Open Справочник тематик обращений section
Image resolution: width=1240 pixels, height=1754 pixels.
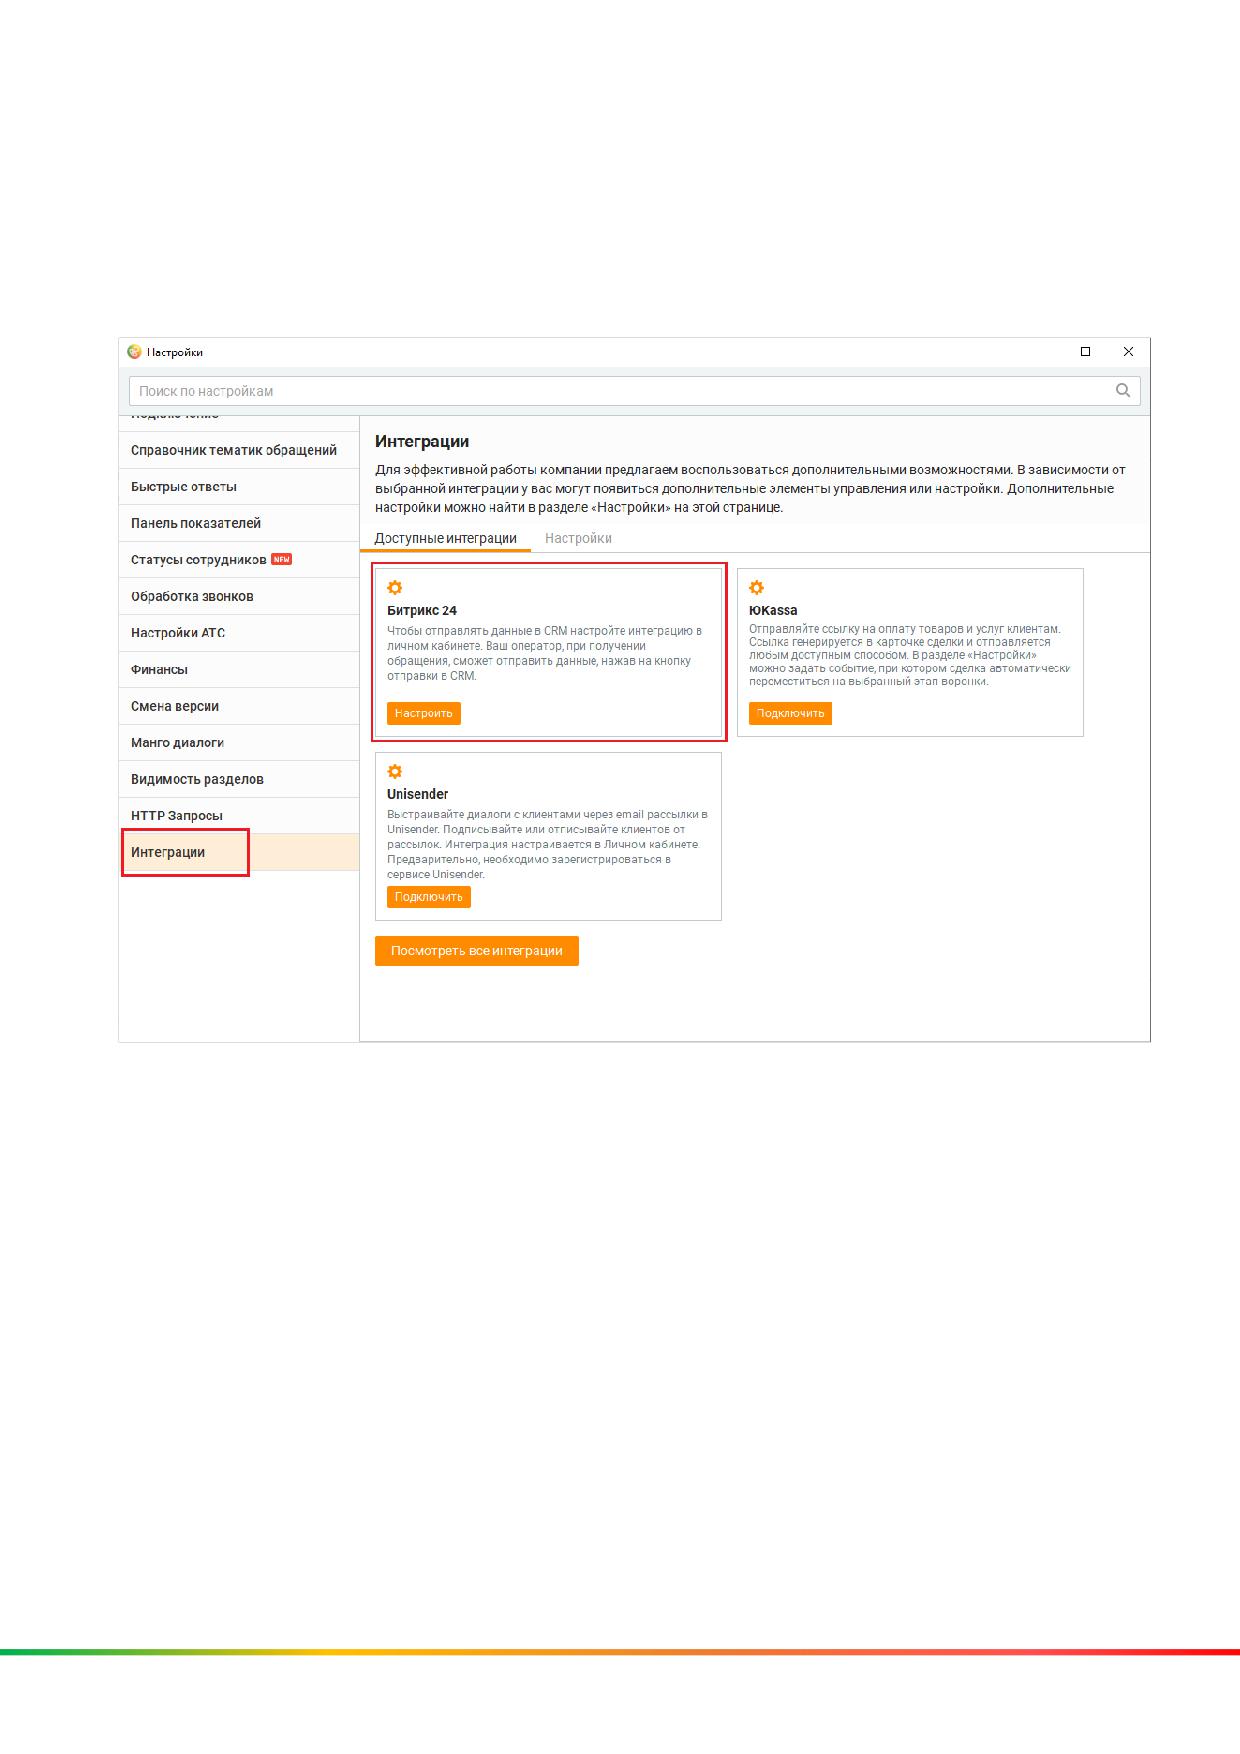(x=239, y=450)
